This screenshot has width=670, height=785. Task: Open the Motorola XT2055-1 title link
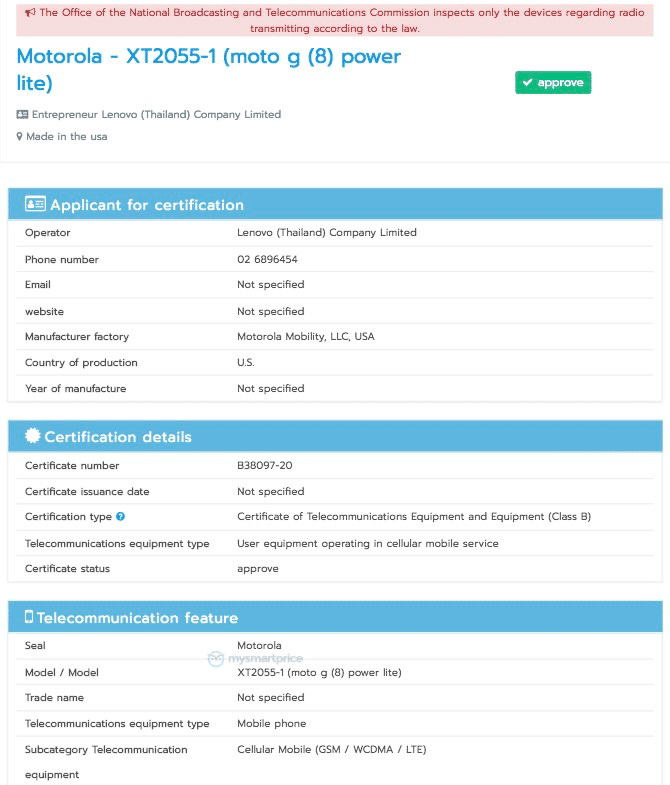point(208,69)
